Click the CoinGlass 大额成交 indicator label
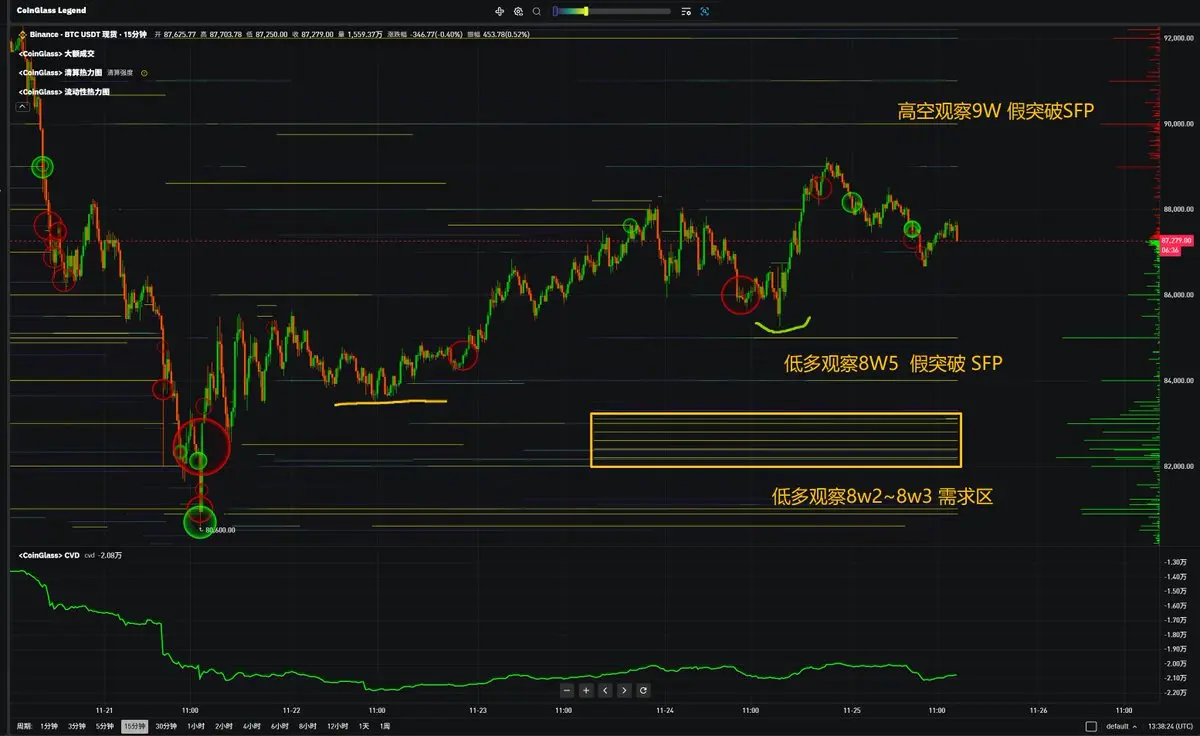1200x736 pixels. point(56,53)
